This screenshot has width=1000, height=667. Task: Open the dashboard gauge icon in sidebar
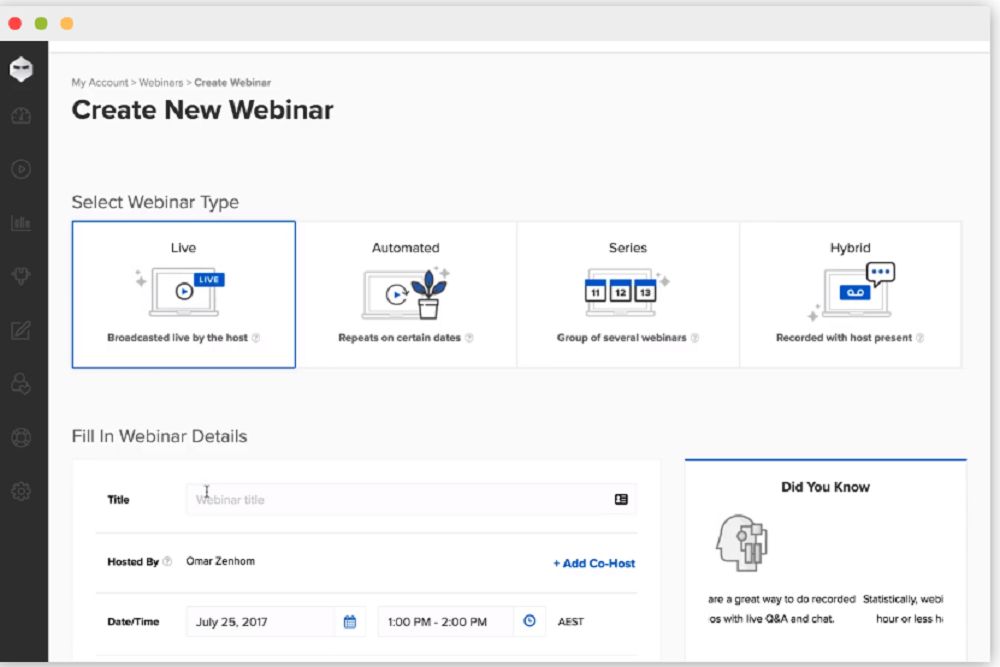(22, 116)
